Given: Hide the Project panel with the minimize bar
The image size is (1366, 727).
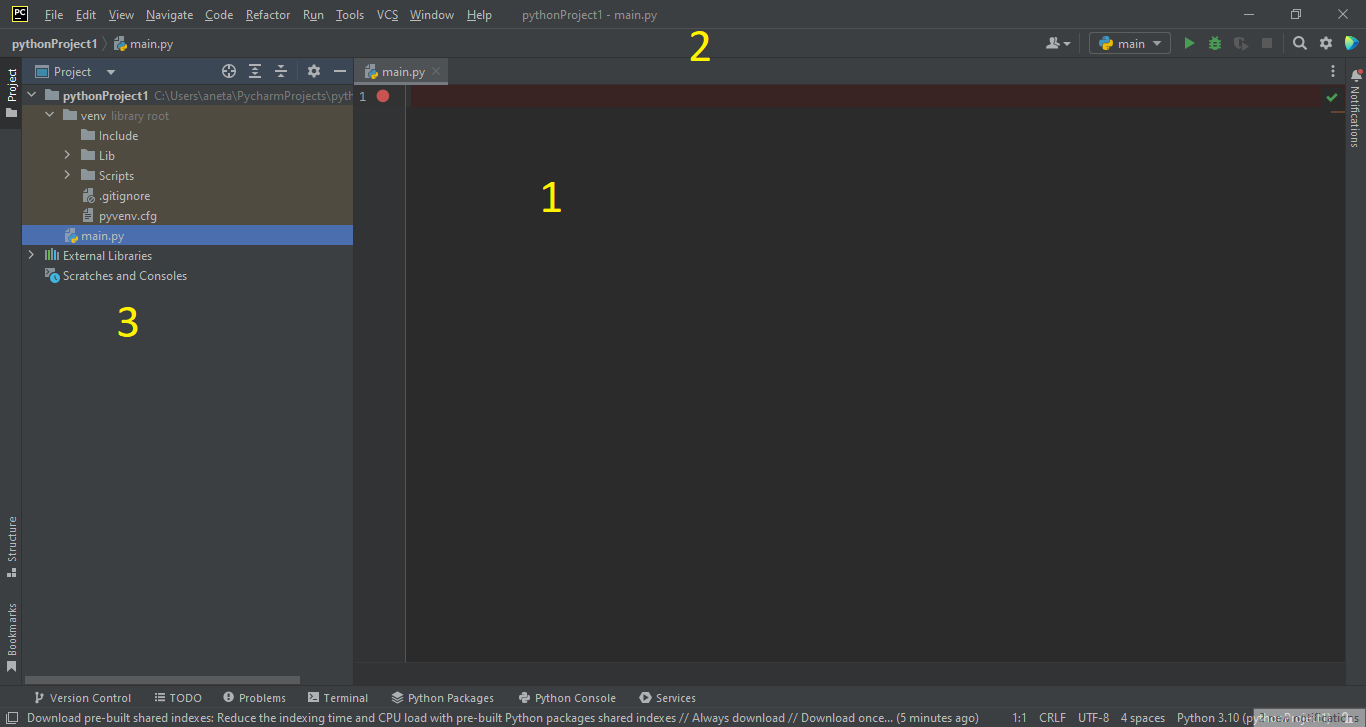Looking at the screenshot, I should tap(338, 71).
